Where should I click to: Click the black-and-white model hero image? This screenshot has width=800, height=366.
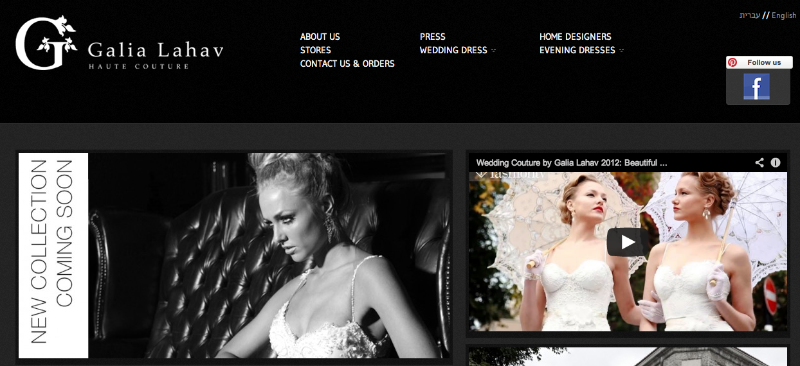(269, 255)
